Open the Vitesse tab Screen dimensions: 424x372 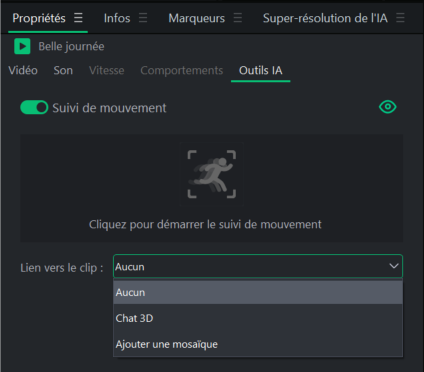pyautogui.click(x=107, y=70)
